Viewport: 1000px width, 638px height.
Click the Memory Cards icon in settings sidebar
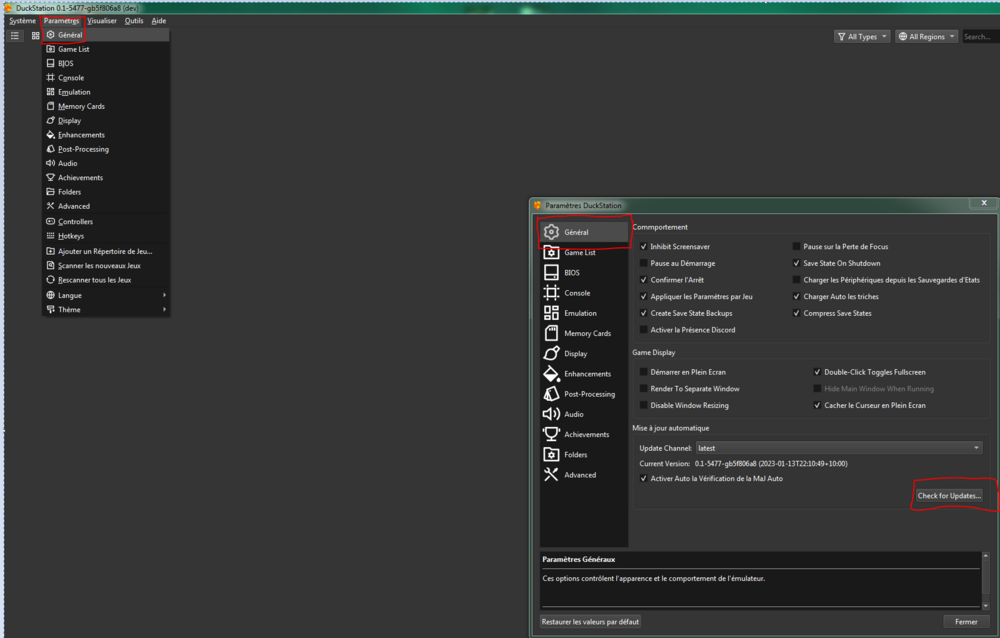point(551,333)
